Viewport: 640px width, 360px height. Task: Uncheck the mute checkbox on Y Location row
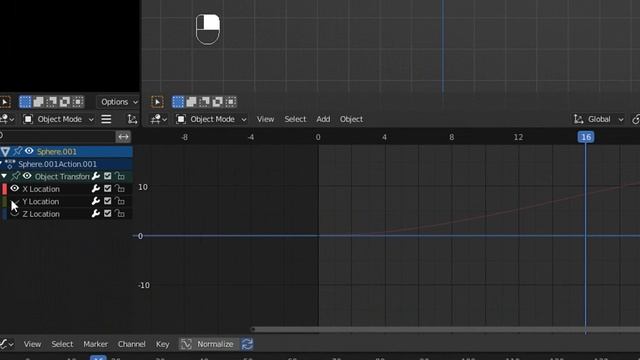108,201
